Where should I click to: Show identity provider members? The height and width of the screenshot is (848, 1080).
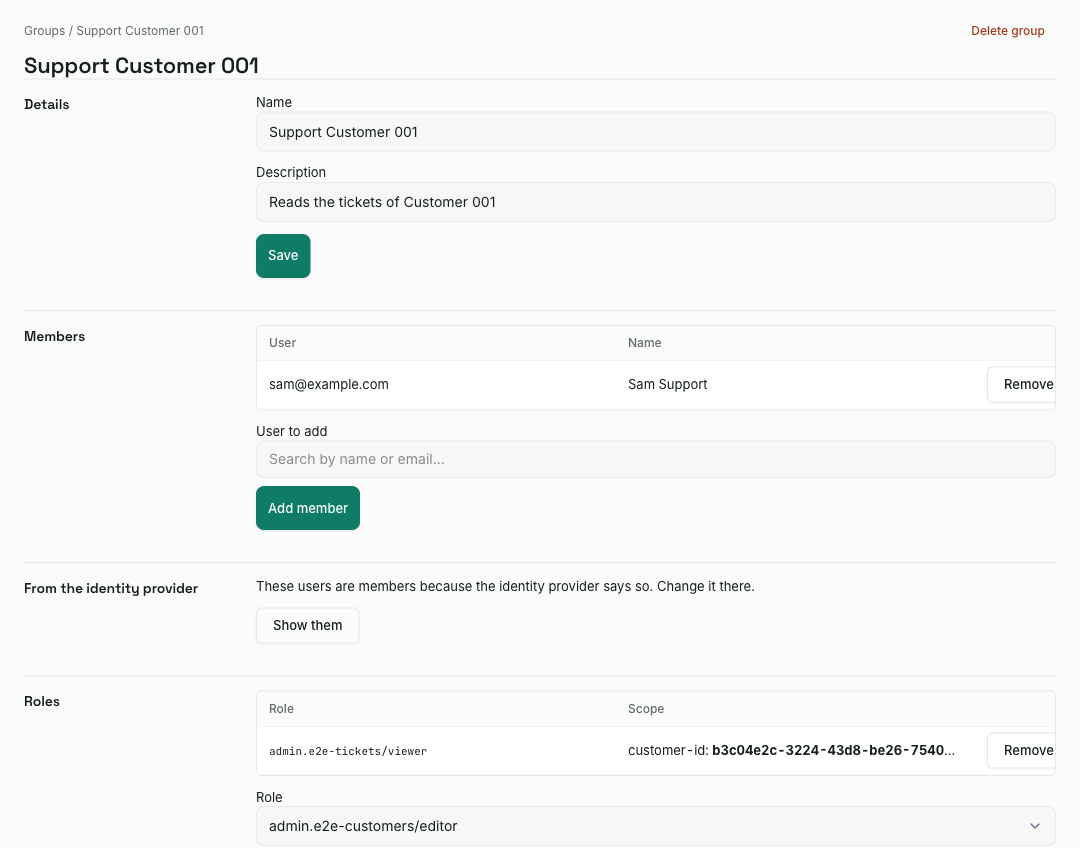[x=308, y=625]
